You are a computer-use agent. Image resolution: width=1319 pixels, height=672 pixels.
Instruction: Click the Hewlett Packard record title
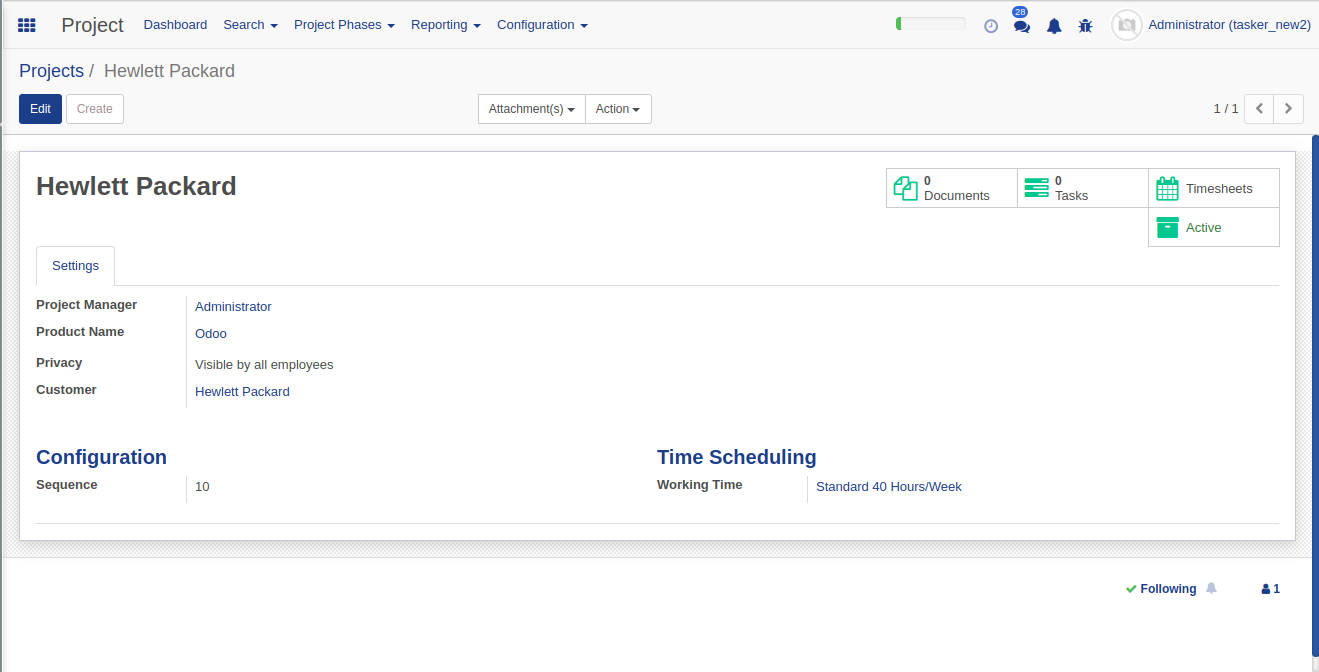[x=136, y=186]
